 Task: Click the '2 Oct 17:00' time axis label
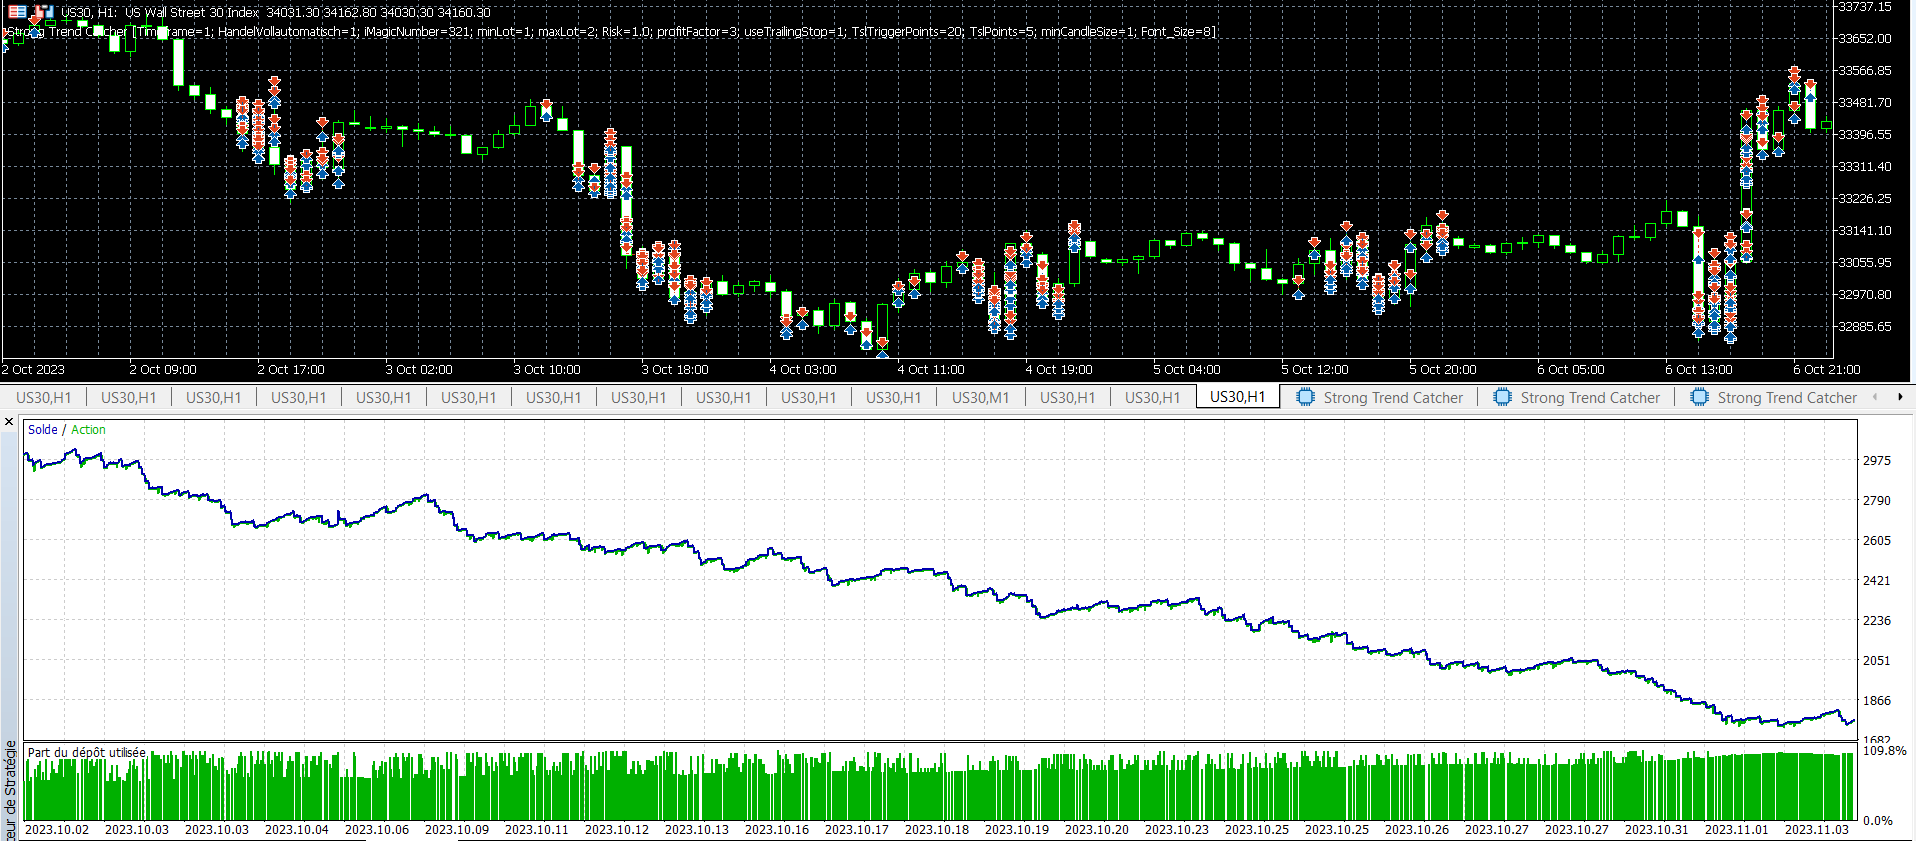[291, 370]
